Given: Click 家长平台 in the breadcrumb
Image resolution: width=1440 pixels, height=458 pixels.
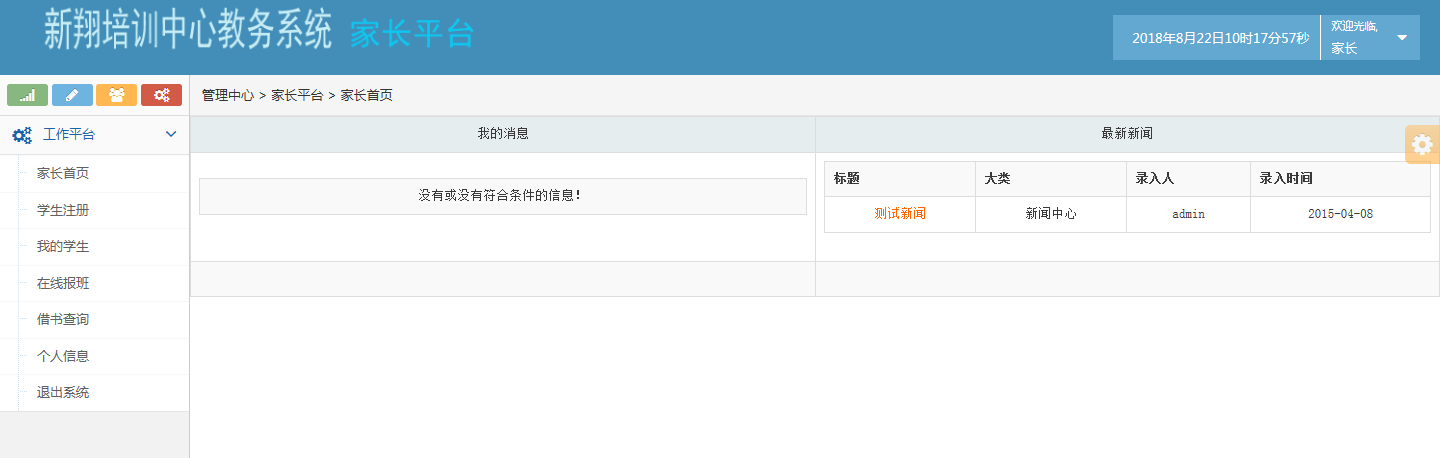Looking at the screenshot, I should click(x=297, y=96).
